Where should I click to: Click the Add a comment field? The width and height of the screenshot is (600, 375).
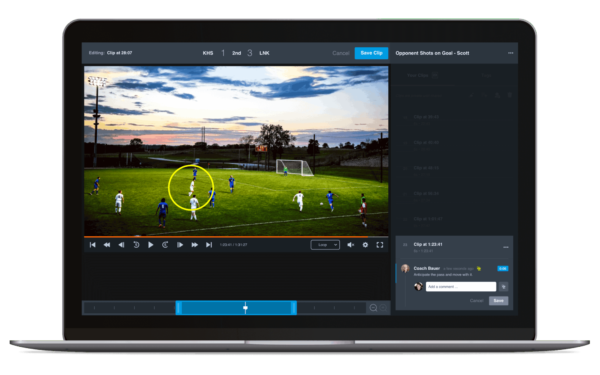461,287
